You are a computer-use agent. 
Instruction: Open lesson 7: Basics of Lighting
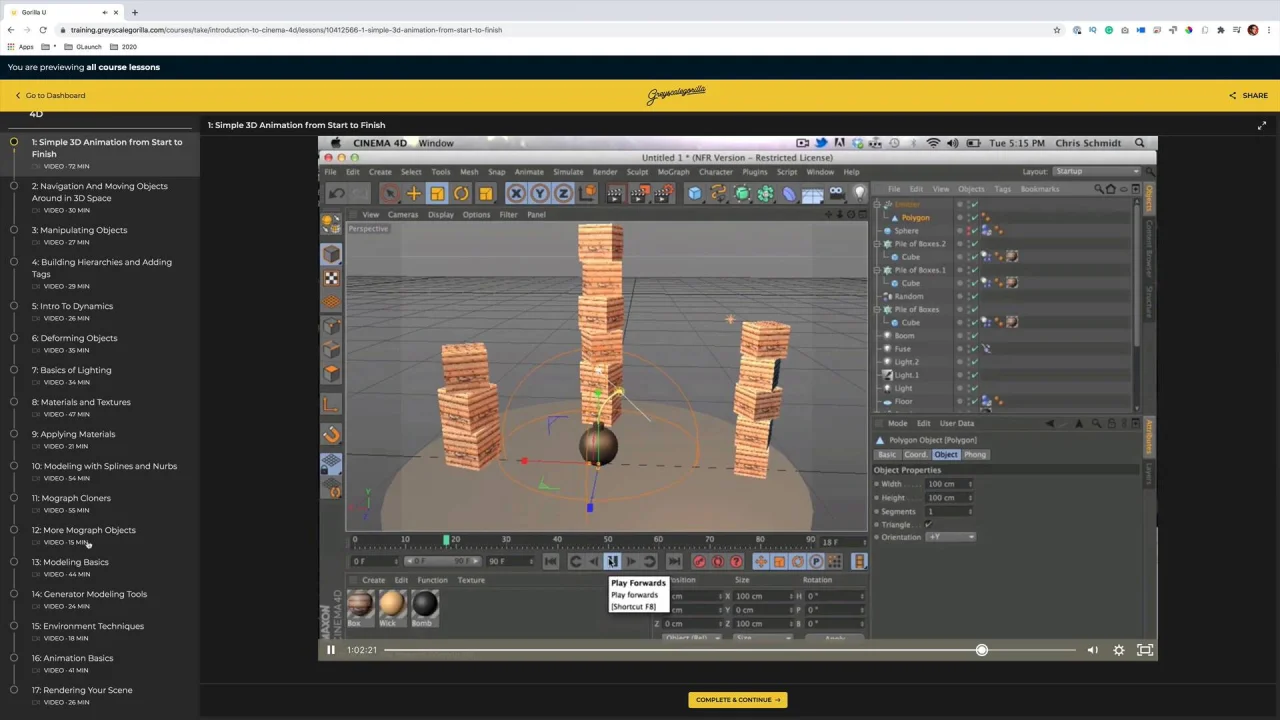[x=71, y=370]
